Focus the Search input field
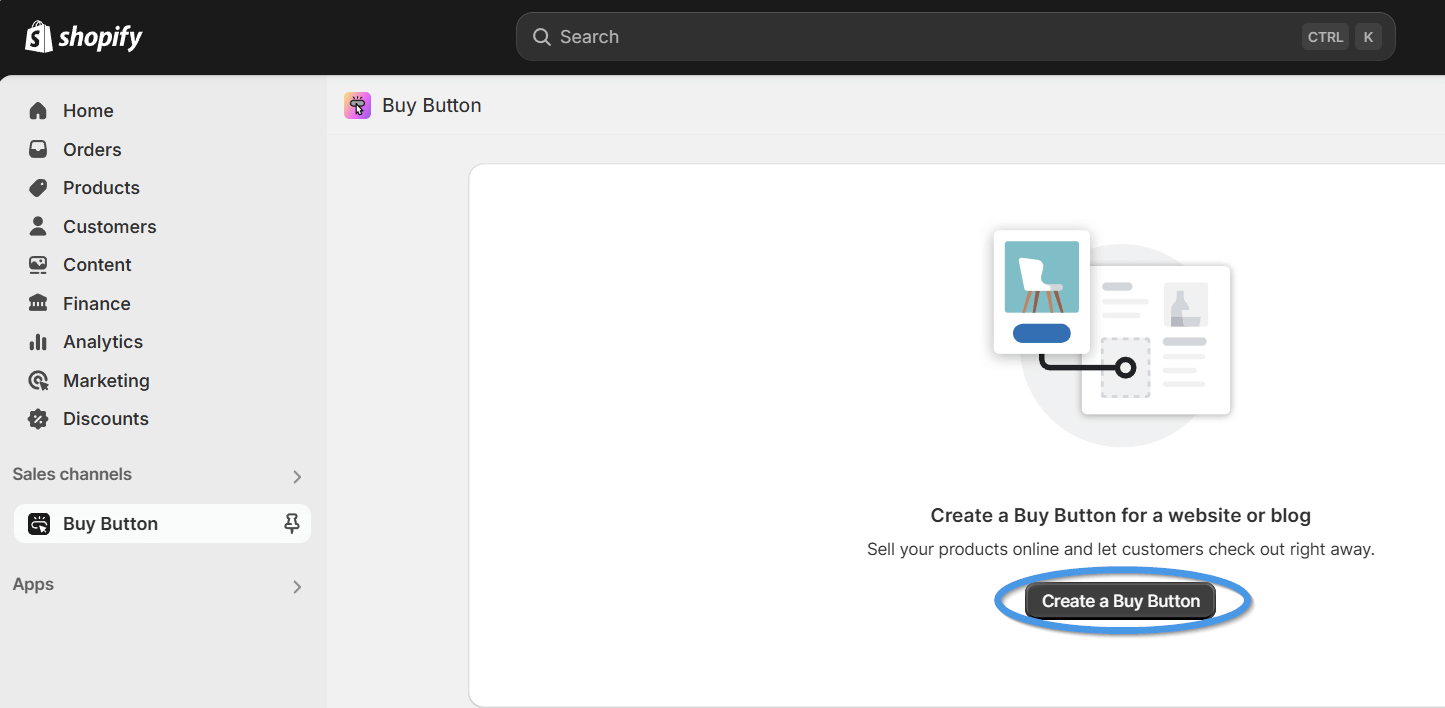1445x708 pixels. pos(955,37)
